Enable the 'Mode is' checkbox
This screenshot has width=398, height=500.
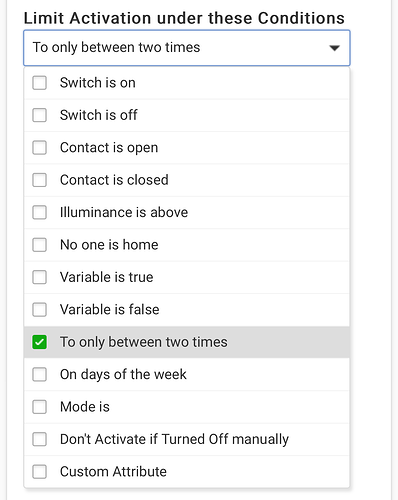click(39, 407)
